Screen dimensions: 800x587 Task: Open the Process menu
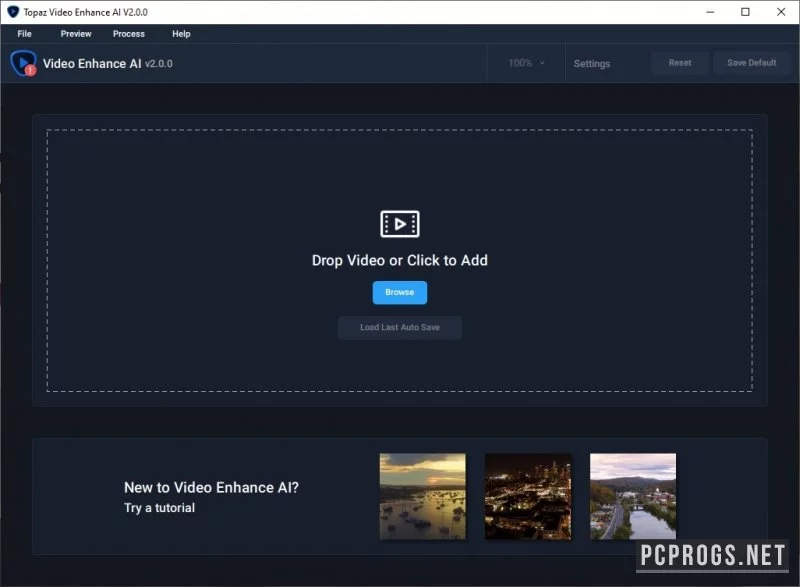pos(129,34)
